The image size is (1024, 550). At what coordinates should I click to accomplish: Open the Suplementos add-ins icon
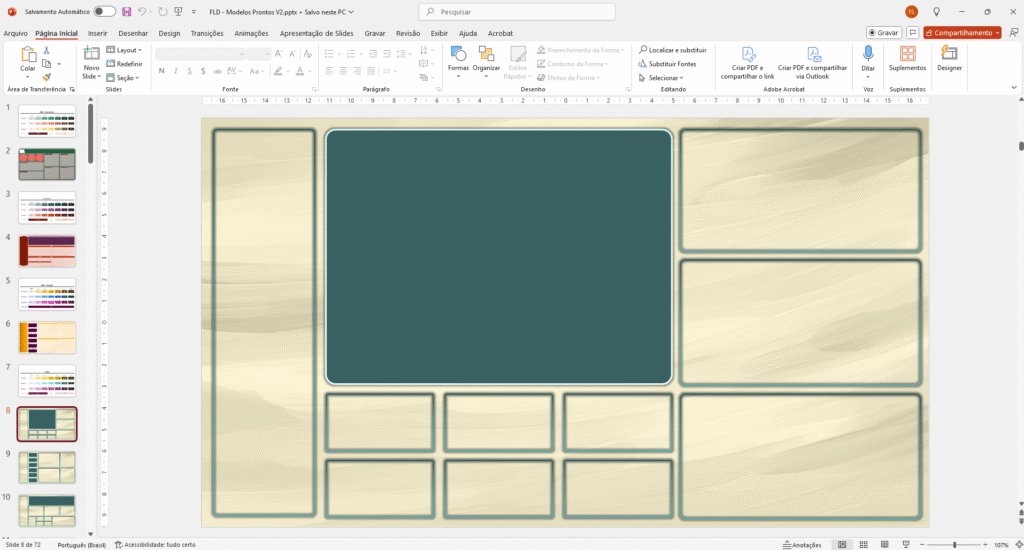click(907, 59)
